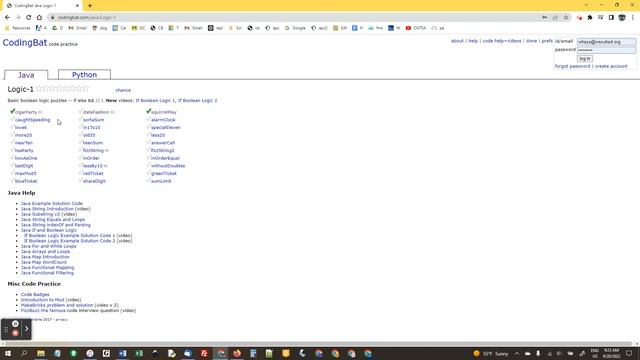This screenshot has height=360, width=640.
Task: Open the Google bookmark
Action: pyautogui.click(x=295, y=28)
